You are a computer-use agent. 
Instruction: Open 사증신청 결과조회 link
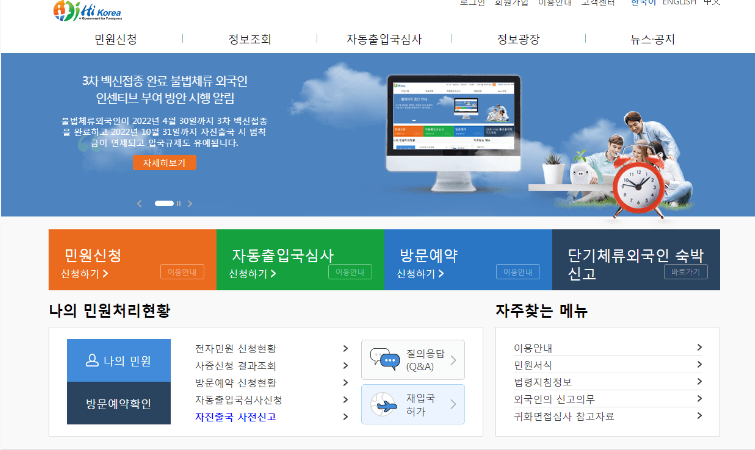coord(235,366)
